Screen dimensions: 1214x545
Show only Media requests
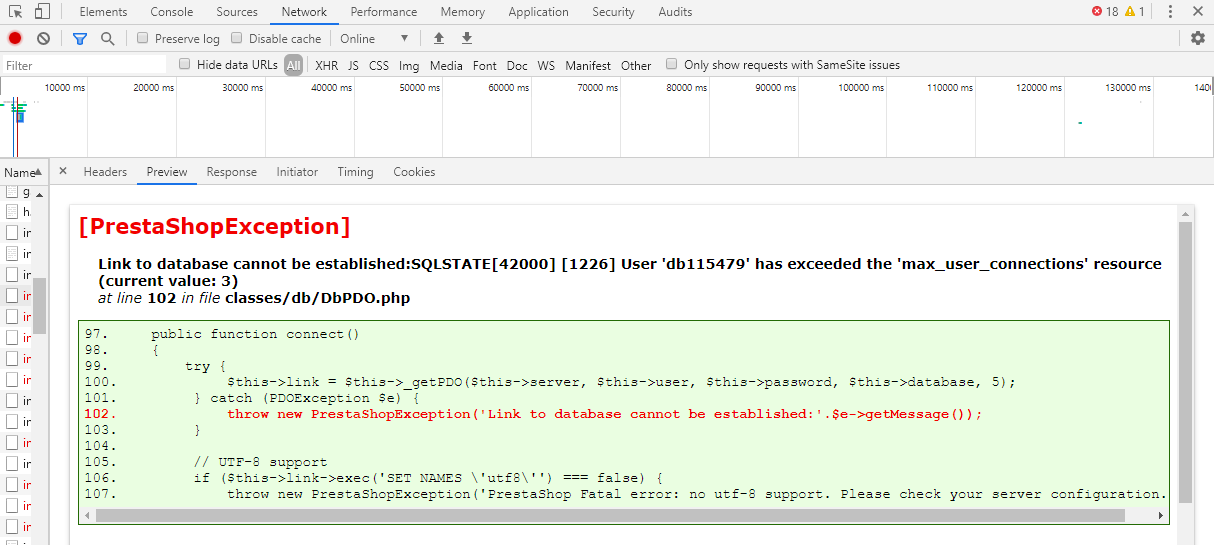(446, 65)
